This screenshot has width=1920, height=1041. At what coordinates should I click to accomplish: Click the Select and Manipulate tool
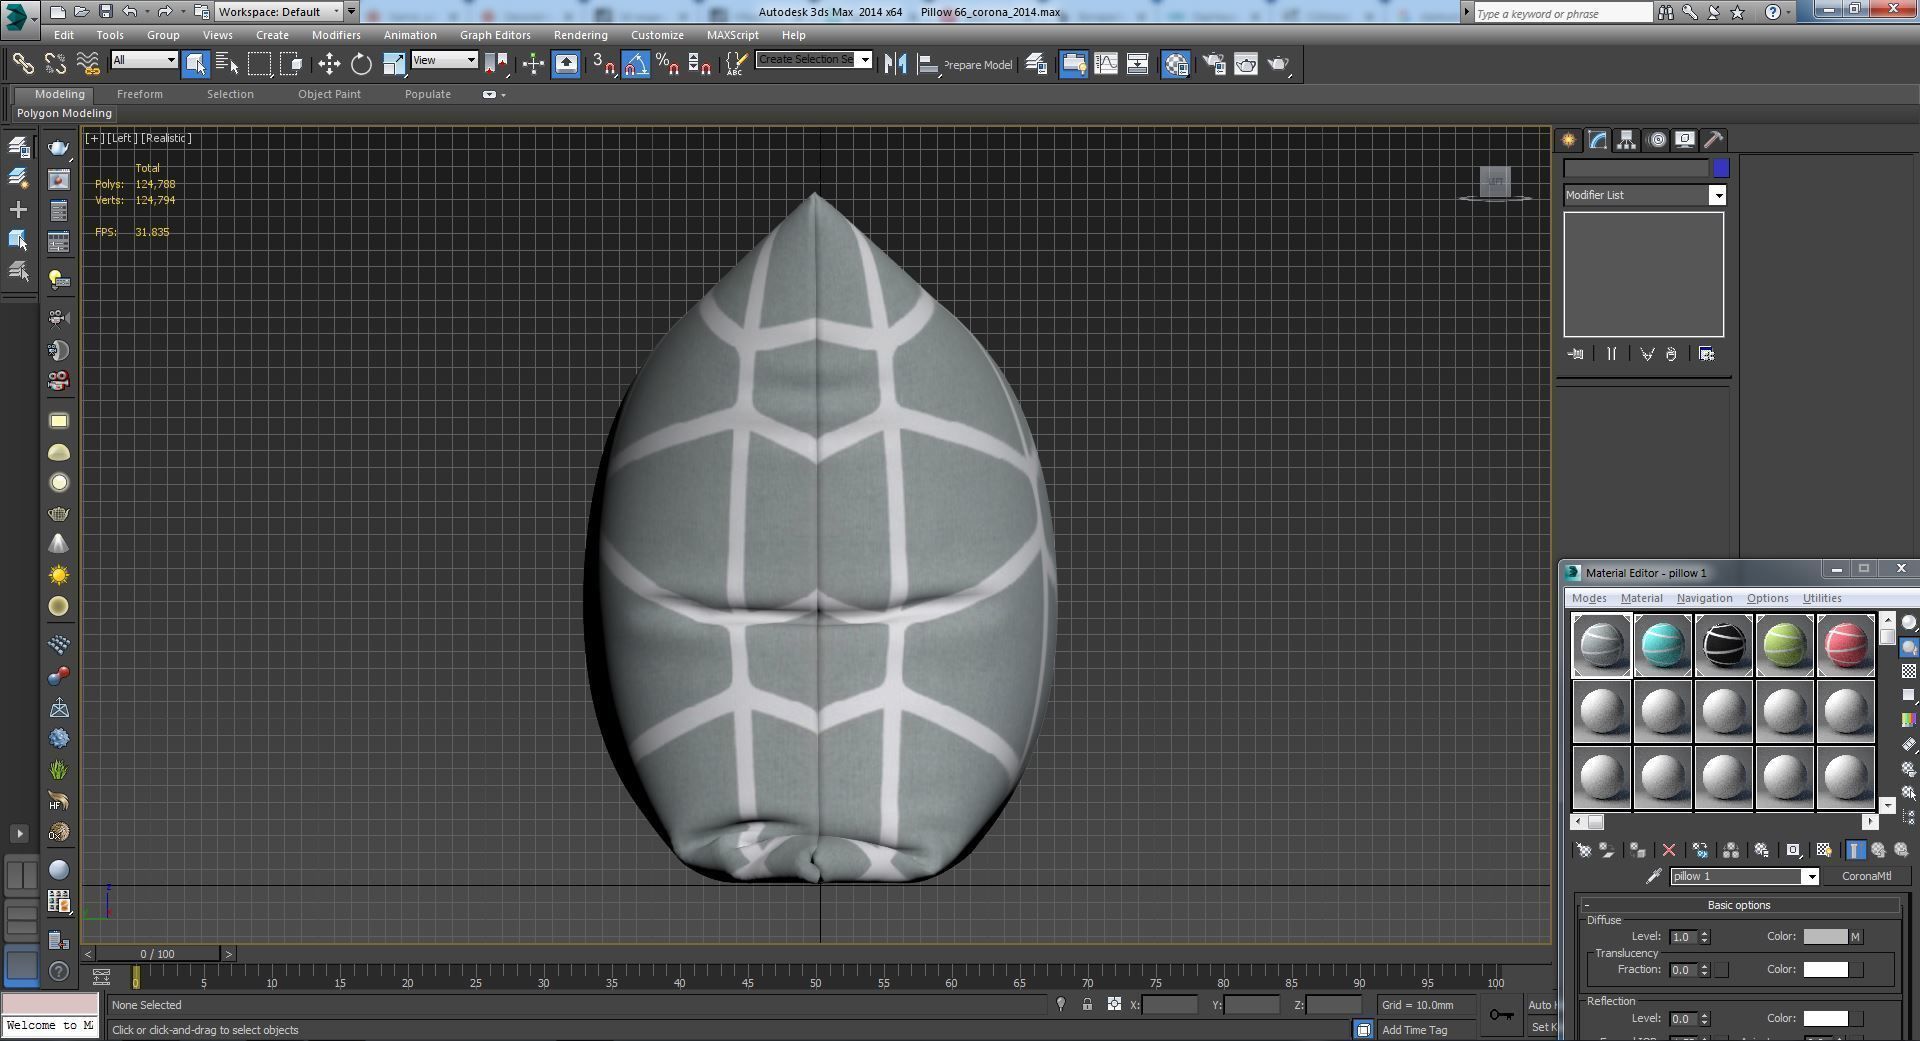coord(533,64)
